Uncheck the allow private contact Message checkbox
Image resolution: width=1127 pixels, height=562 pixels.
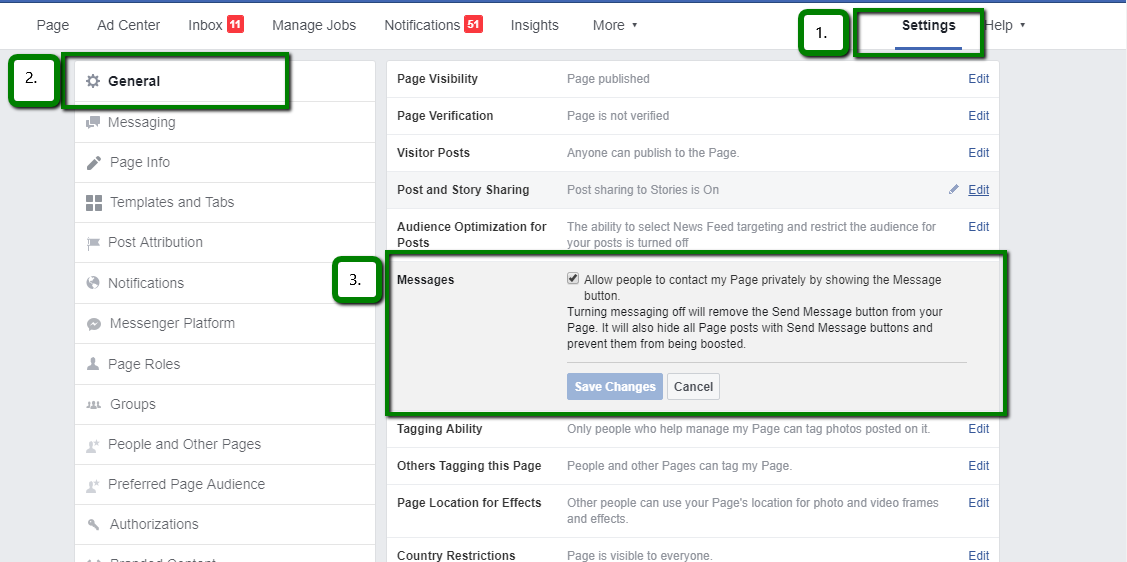(x=573, y=279)
